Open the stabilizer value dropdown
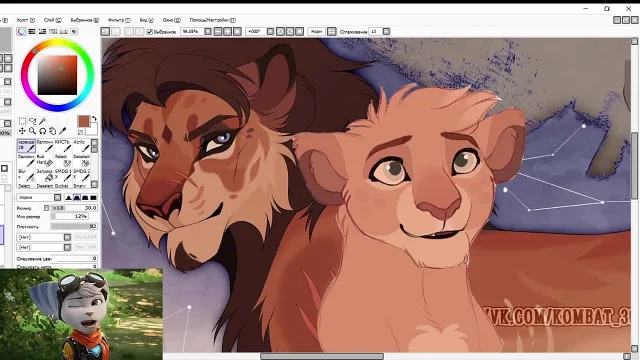The height and width of the screenshot is (360, 640). 386,31
